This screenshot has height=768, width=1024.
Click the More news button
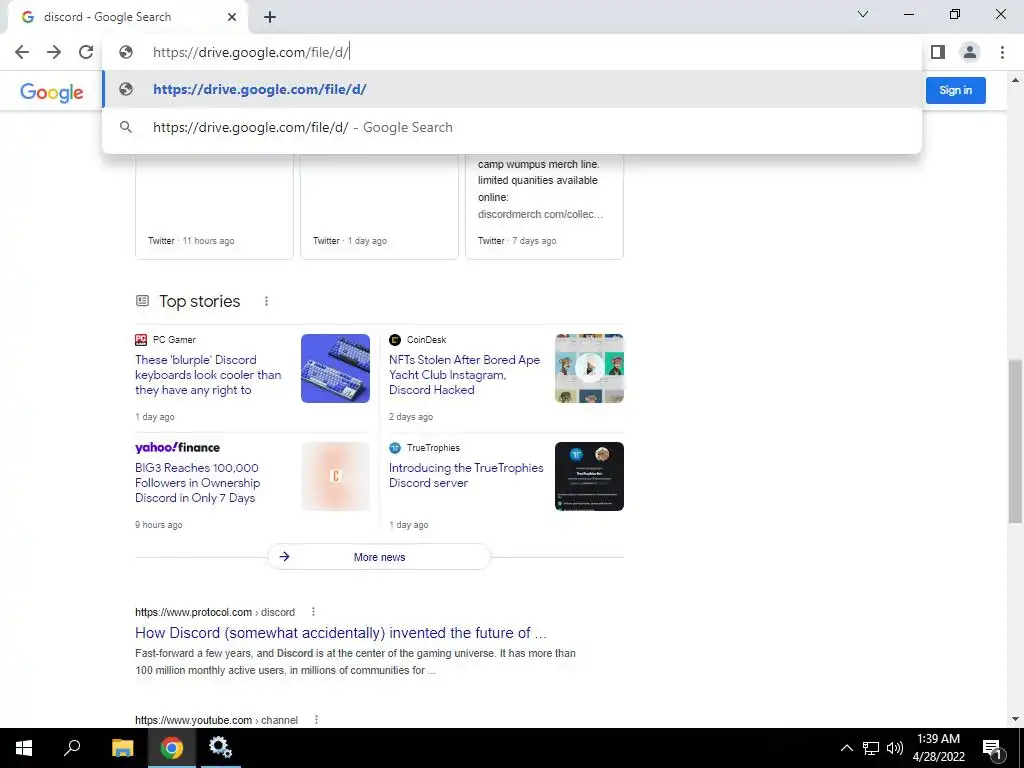pyautogui.click(x=379, y=557)
